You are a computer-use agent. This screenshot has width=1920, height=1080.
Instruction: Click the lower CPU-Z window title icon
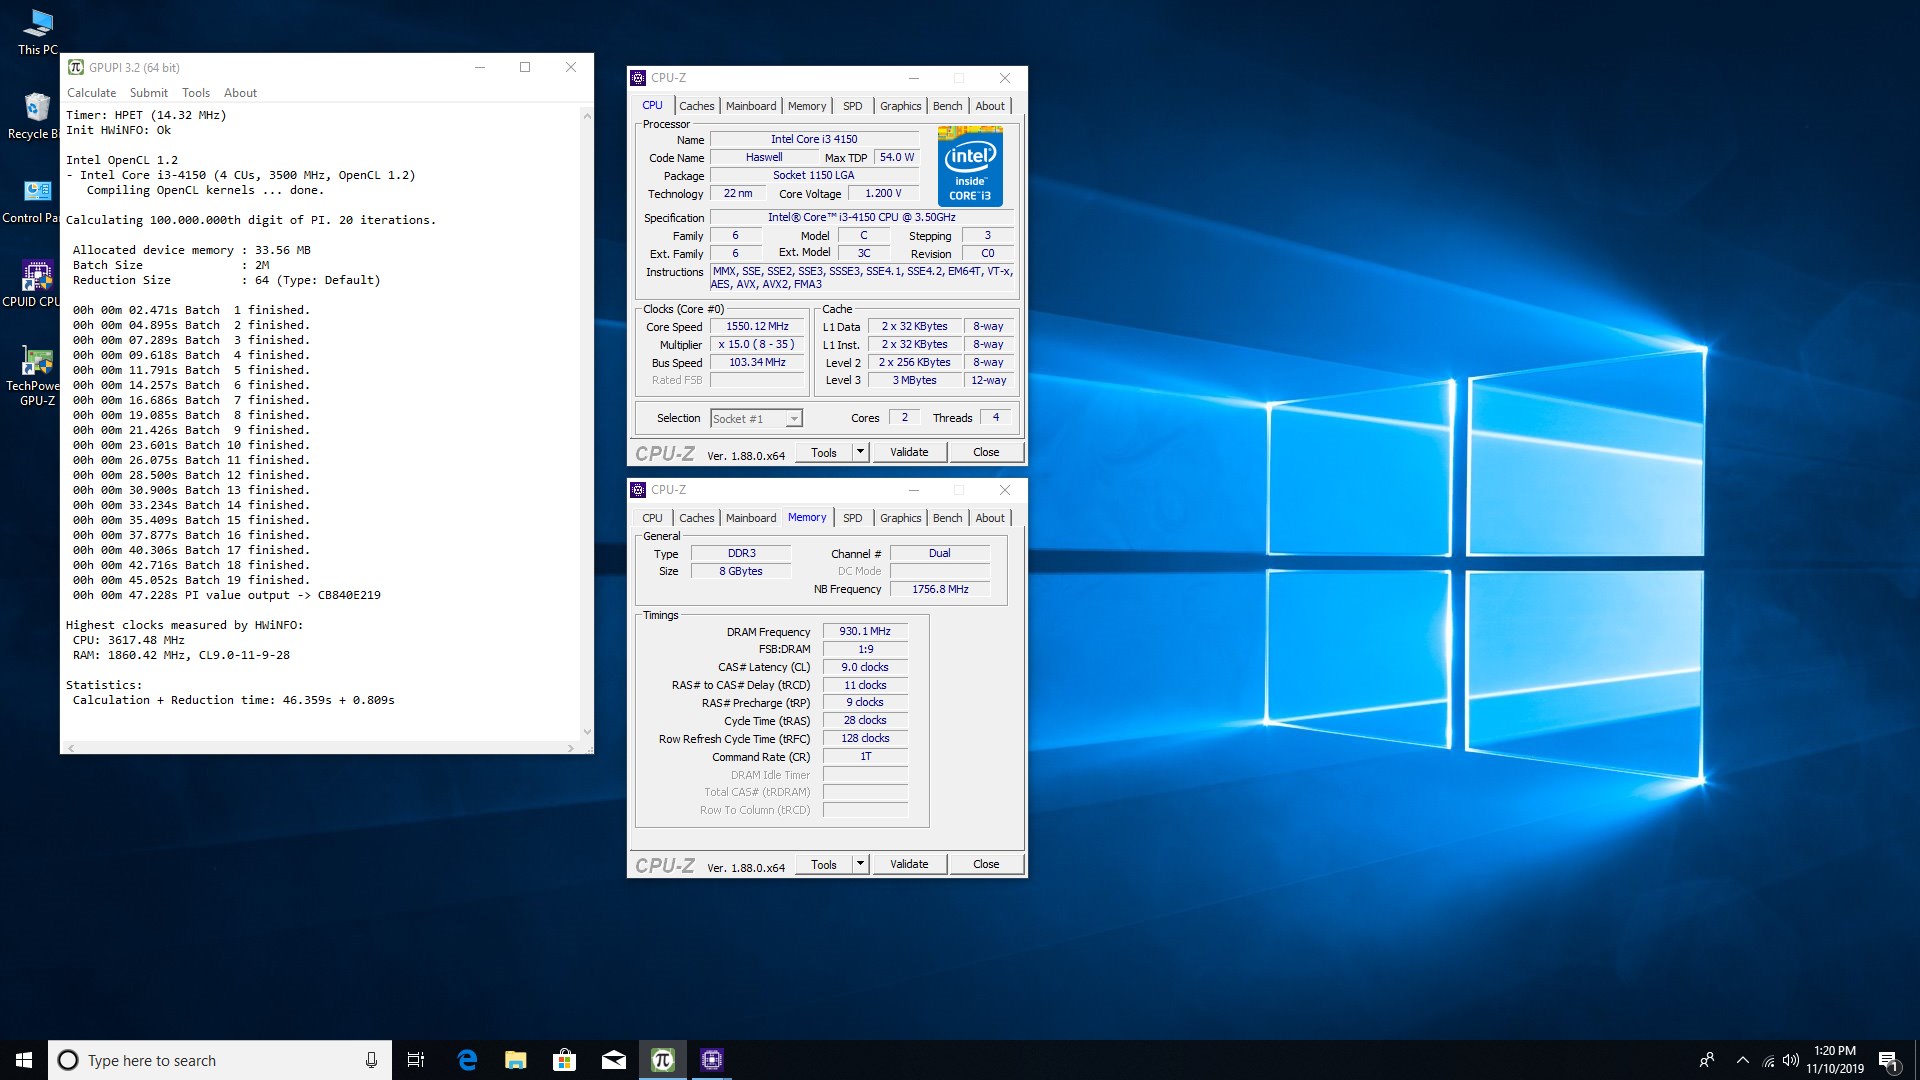638,490
